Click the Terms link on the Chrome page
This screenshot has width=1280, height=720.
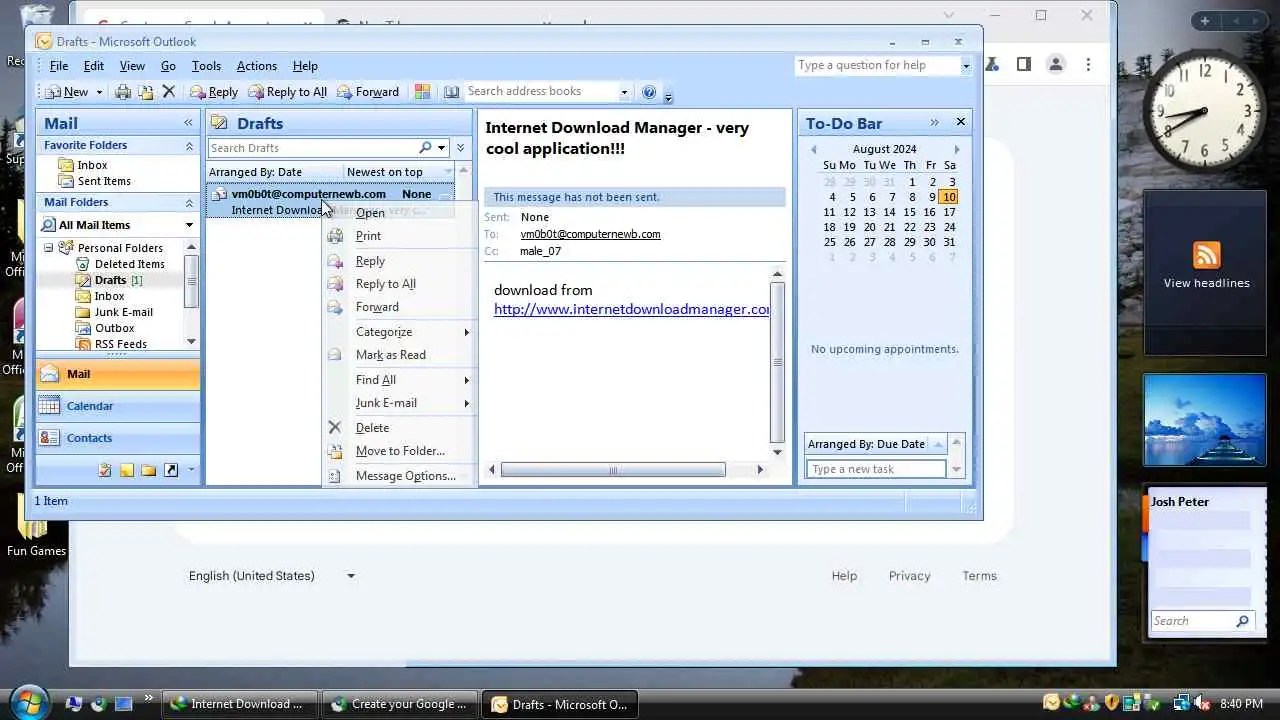979,576
